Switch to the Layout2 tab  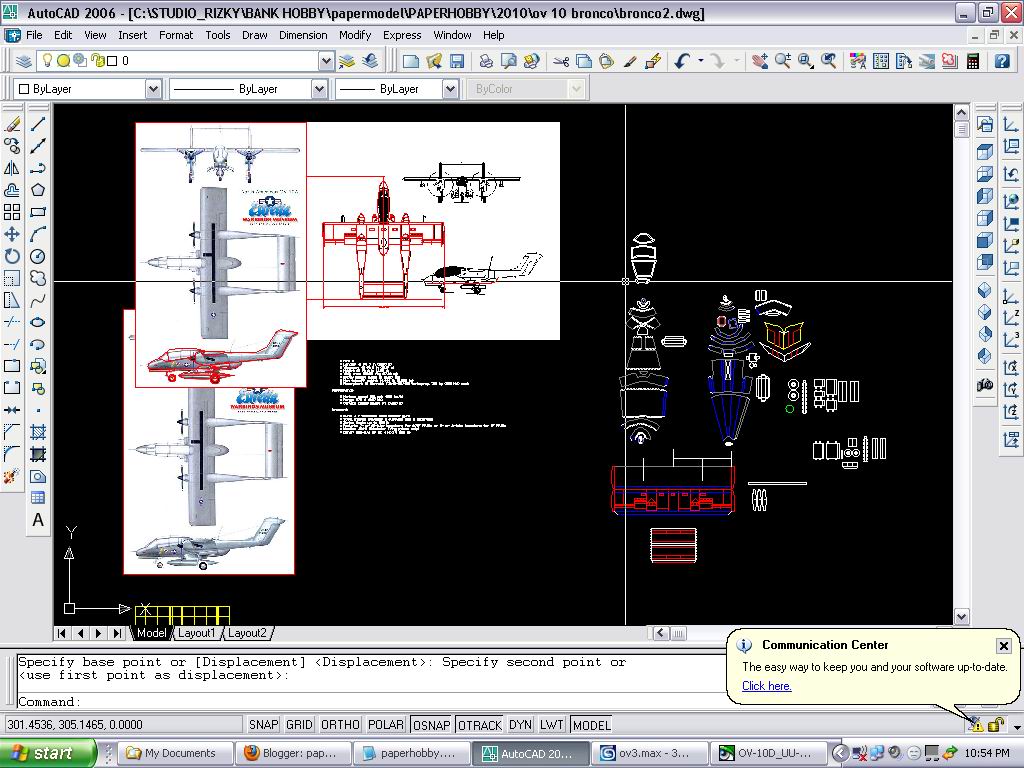click(x=247, y=633)
